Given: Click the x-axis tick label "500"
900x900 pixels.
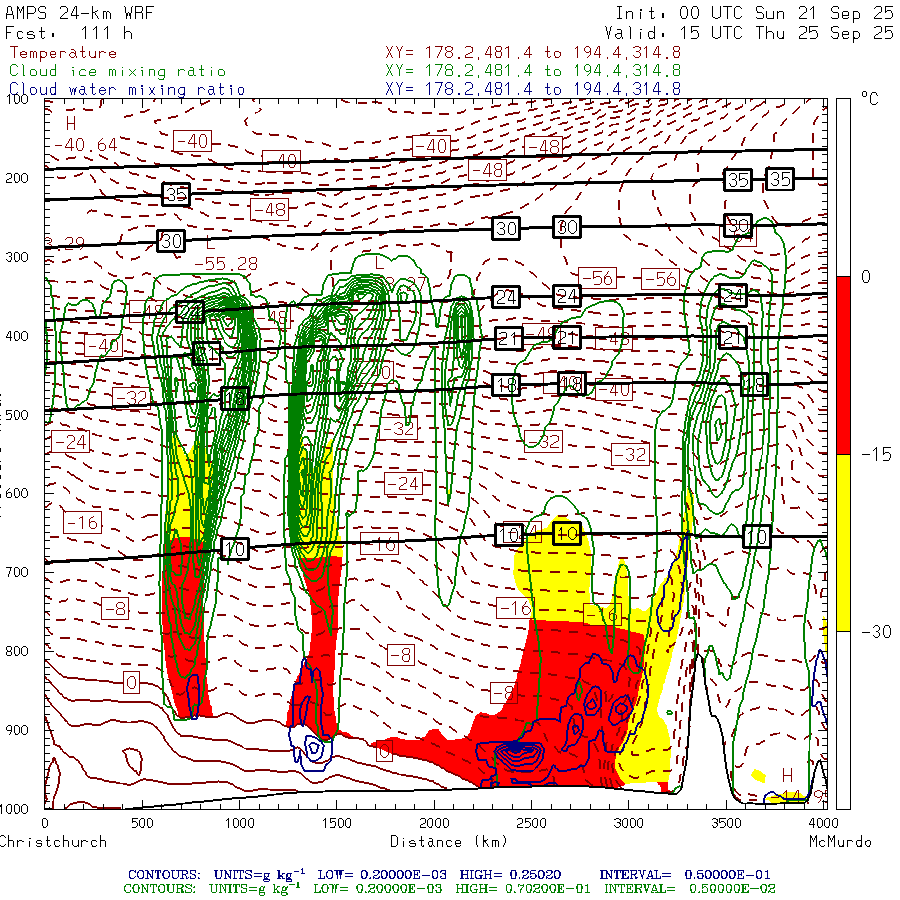Looking at the screenshot, I should pos(142,823).
